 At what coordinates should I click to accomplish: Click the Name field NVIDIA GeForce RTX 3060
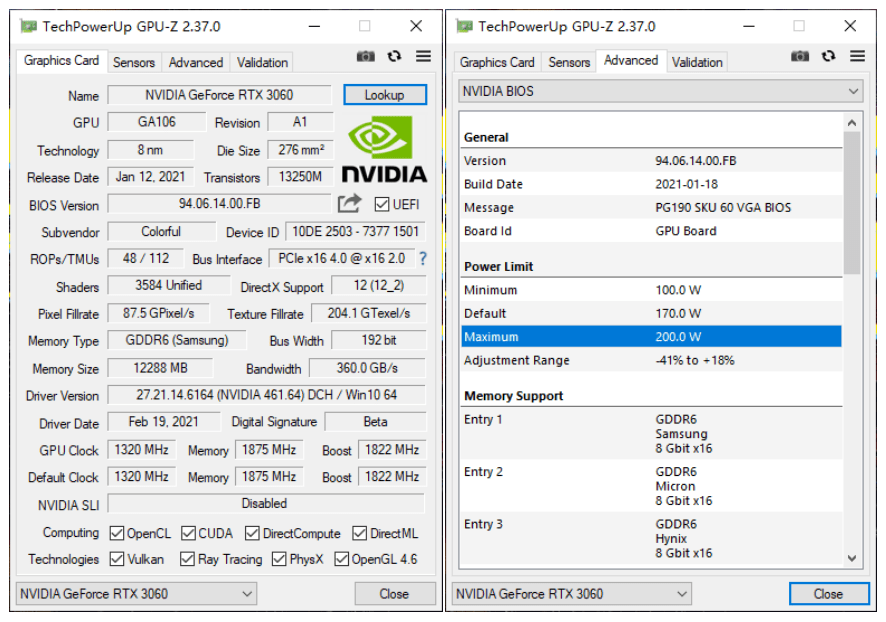point(219,95)
